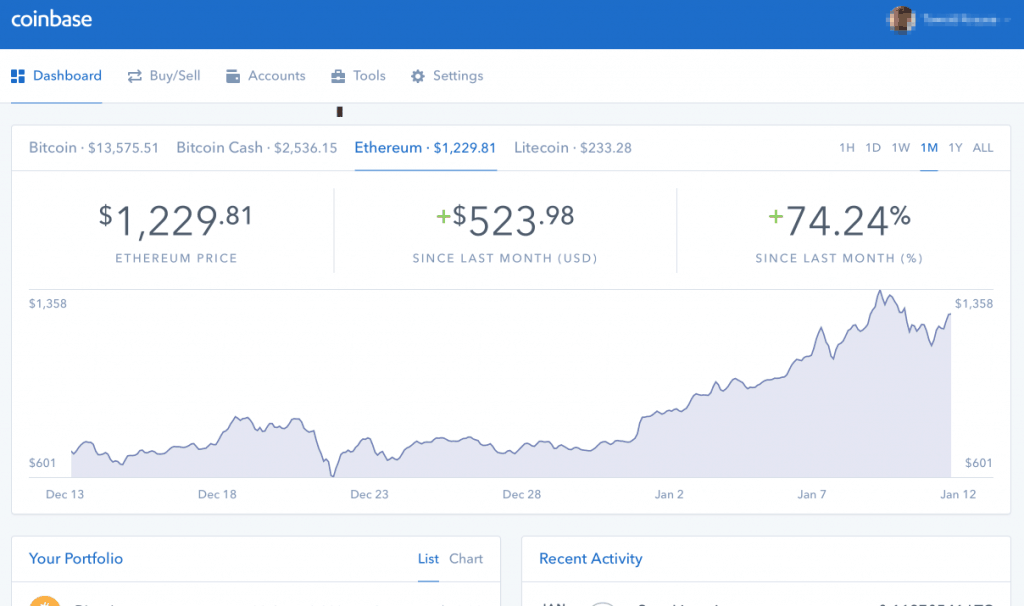
Task: Click the SINCE LAST MONTH (%) caption
Action: coord(839,258)
